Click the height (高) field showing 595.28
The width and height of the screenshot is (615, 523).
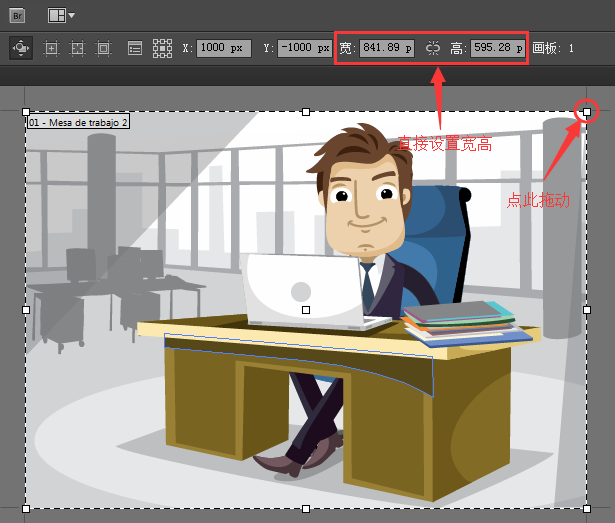pyautogui.click(x=498, y=48)
